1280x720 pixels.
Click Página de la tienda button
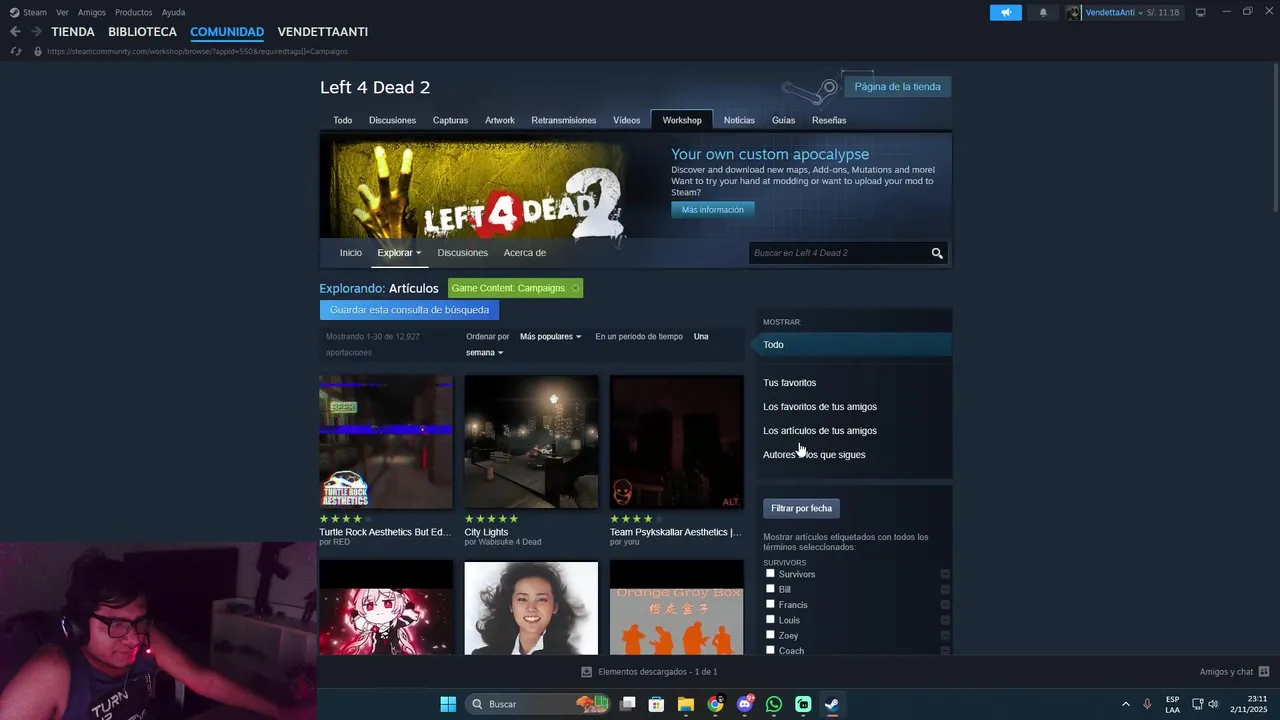coord(897,87)
